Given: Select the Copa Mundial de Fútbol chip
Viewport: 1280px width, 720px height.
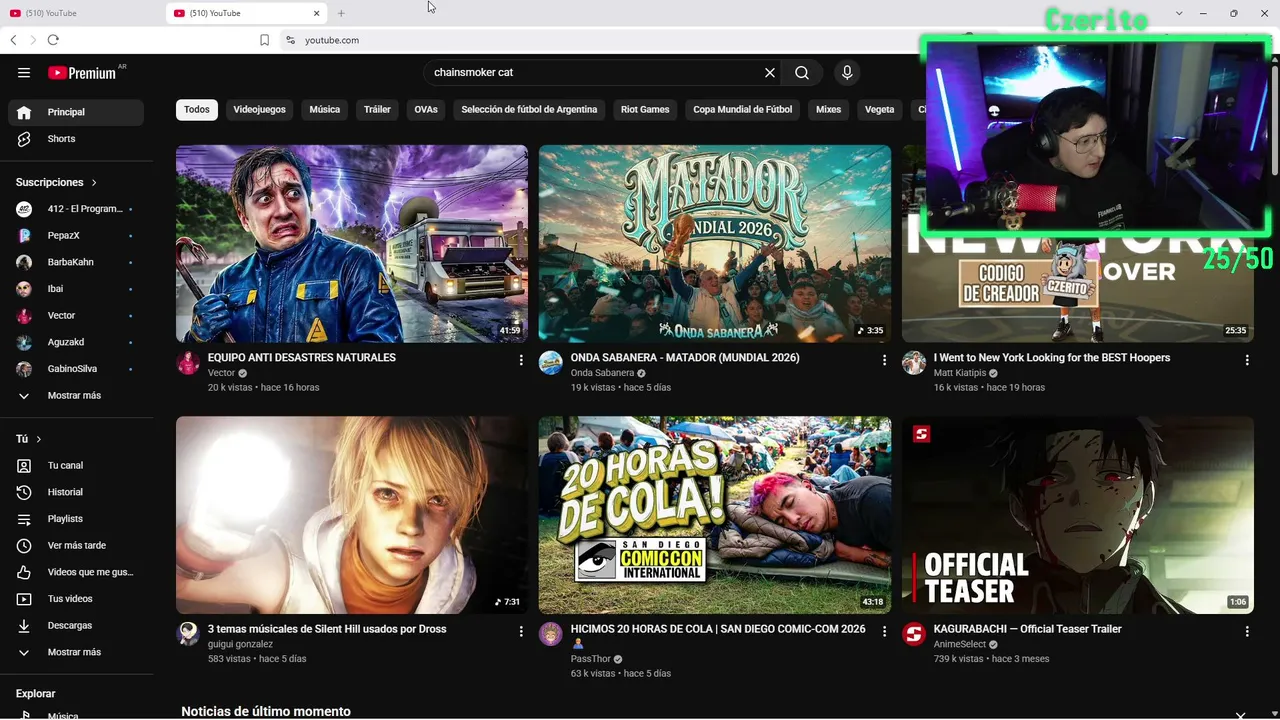Looking at the screenshot, I should coord(743,109).
